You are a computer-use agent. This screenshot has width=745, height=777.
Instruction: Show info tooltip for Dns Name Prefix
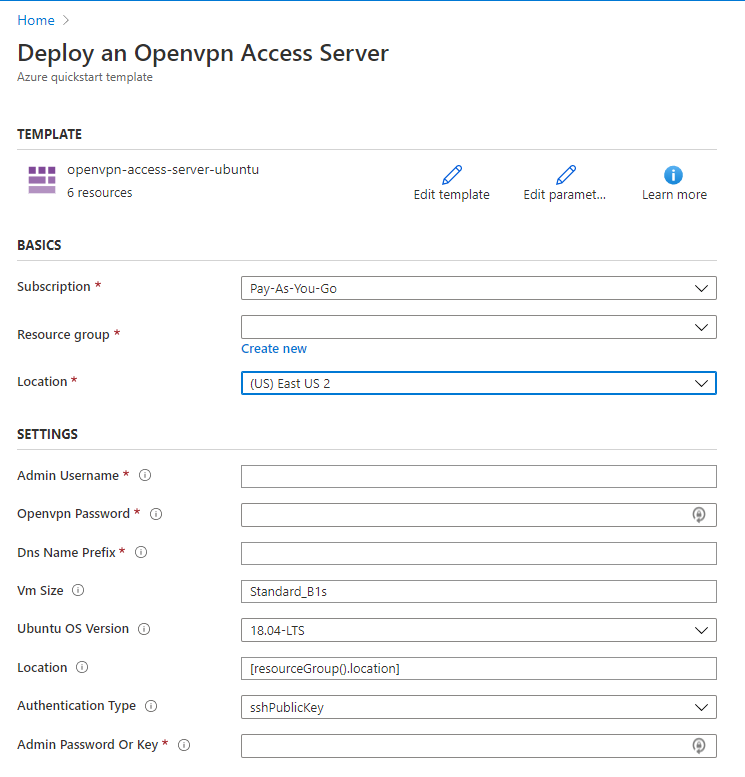click(x=141, y=552)
